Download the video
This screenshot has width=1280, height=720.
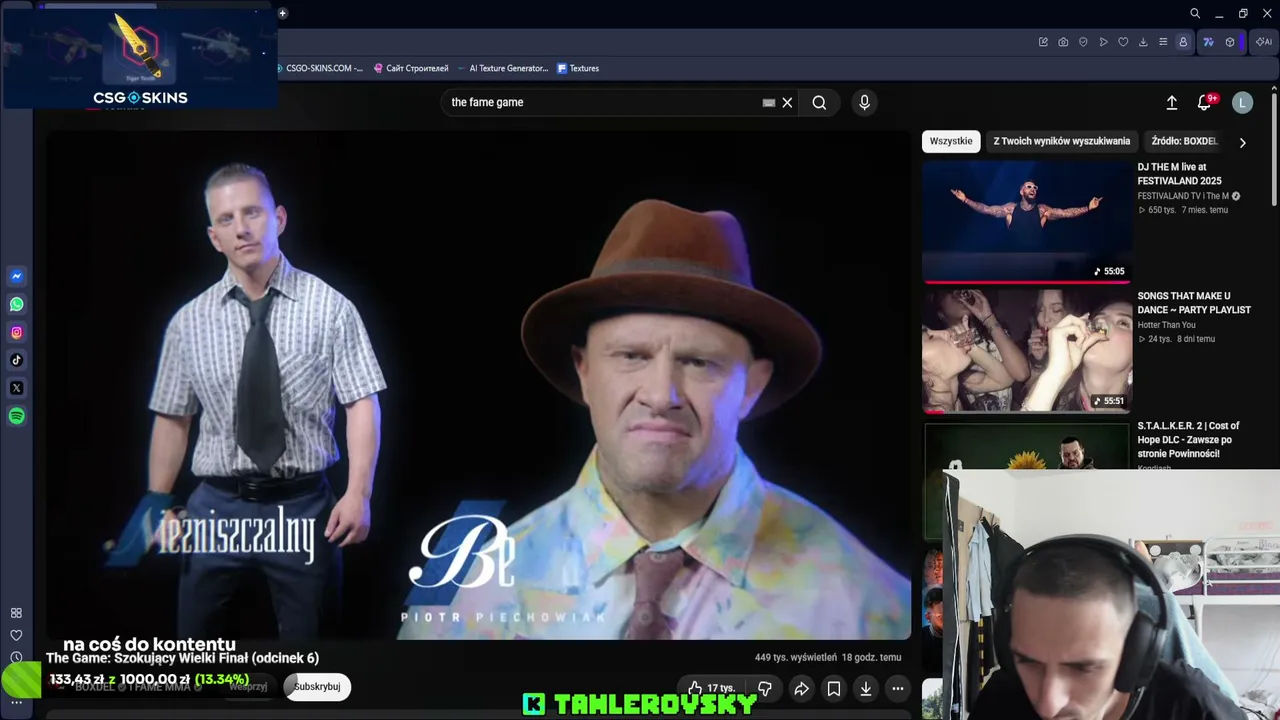pyautogui.click(x=866, y=688)
